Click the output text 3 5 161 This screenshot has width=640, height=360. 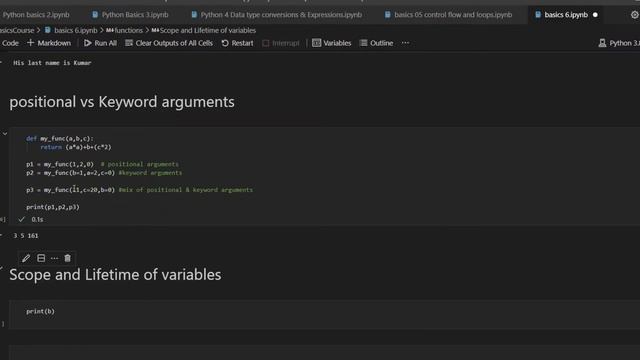click(x=25, y=236)
